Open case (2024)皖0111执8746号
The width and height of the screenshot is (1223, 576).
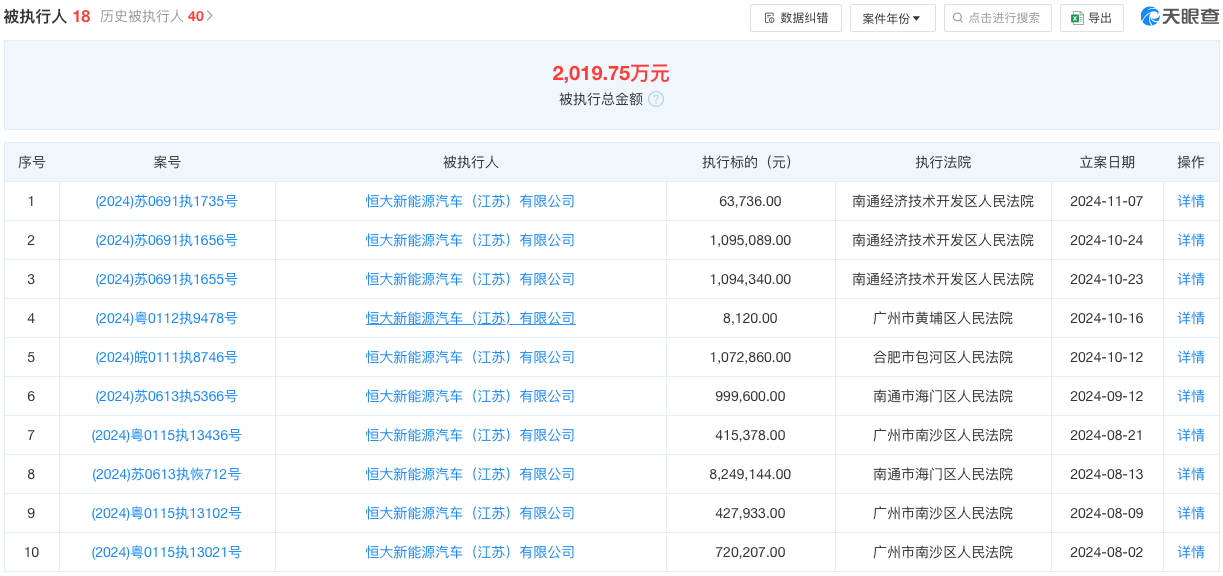click(166, 357)
